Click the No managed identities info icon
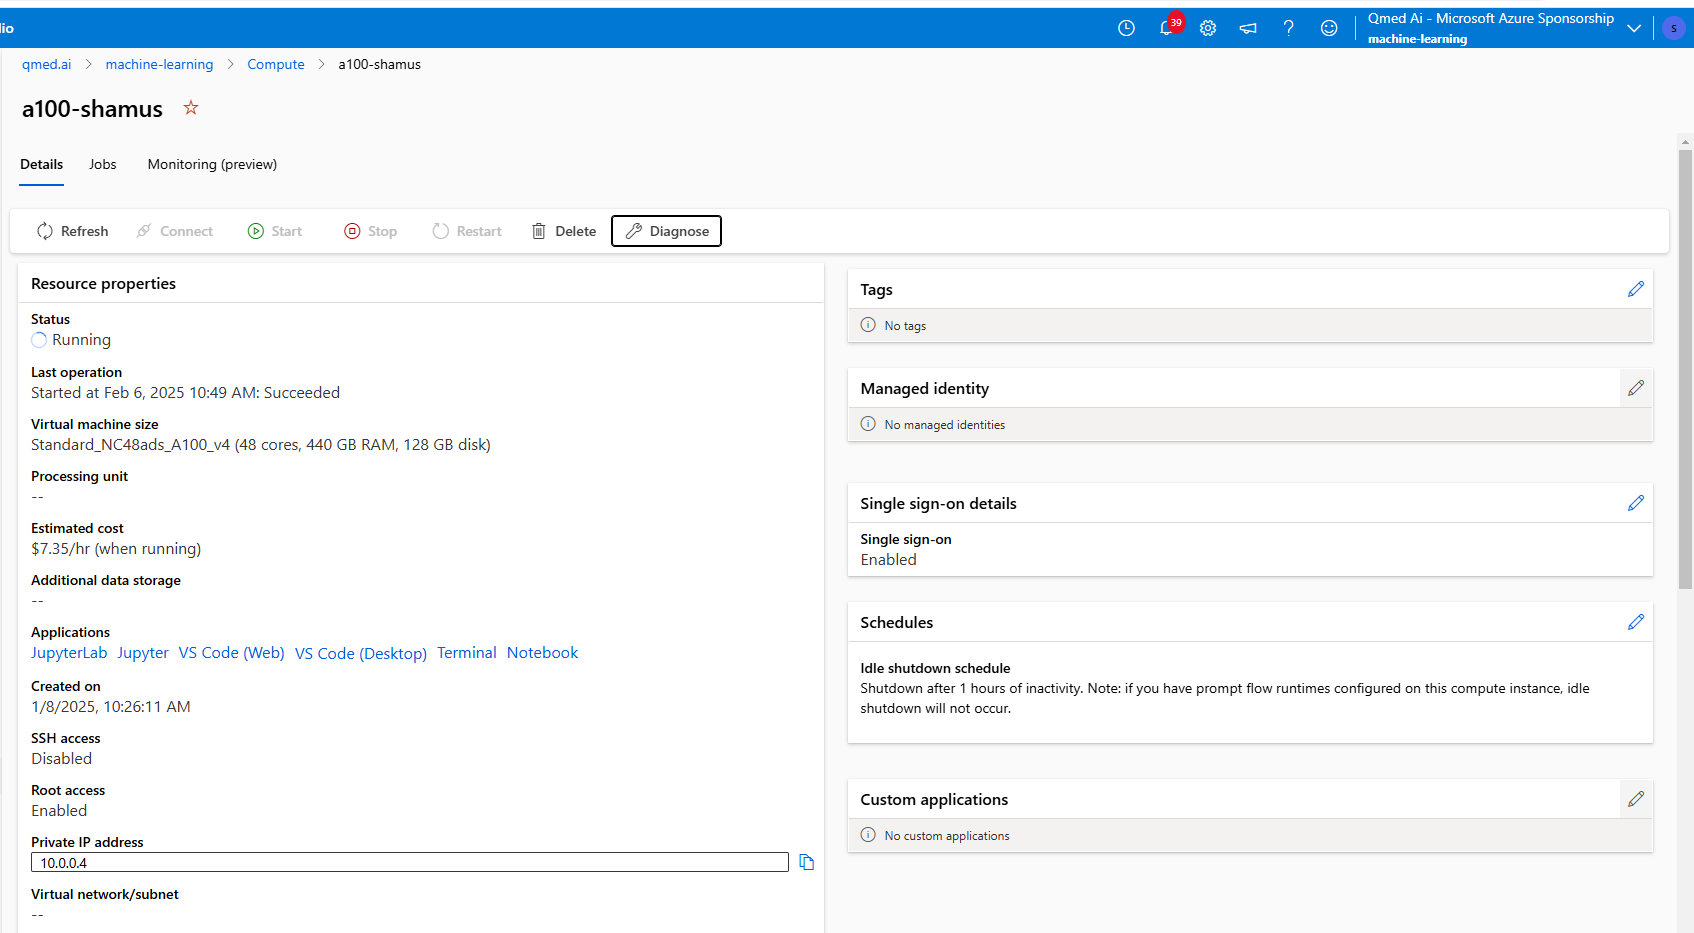 (868, 424)
